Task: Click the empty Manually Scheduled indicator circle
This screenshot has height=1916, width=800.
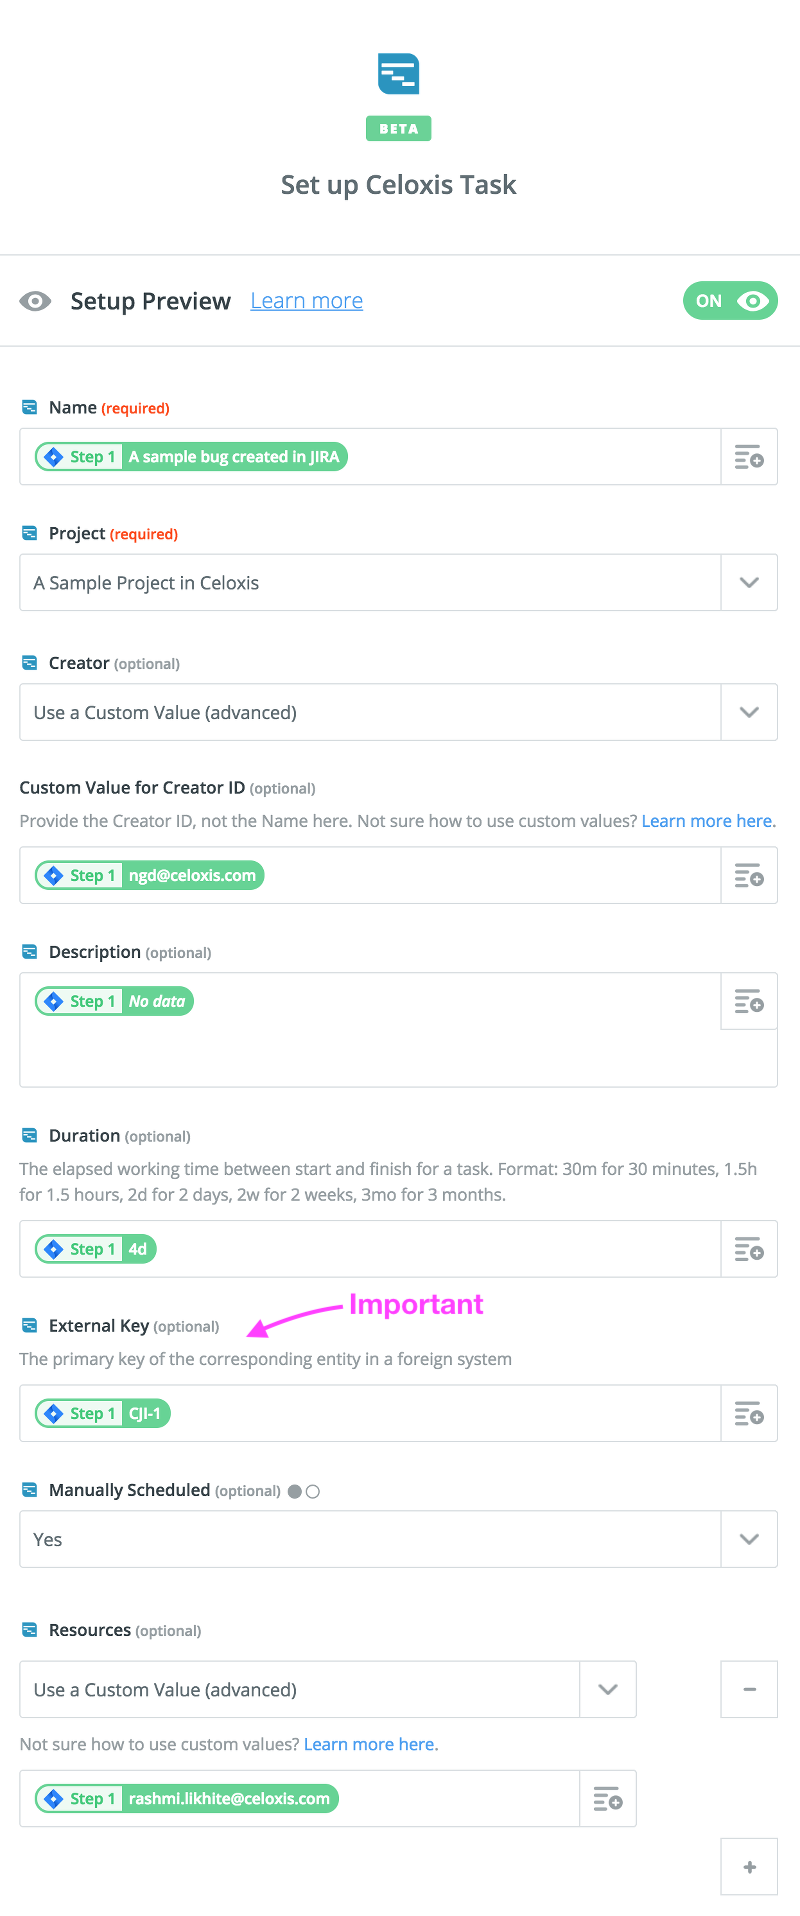Action: [313, 1491]
